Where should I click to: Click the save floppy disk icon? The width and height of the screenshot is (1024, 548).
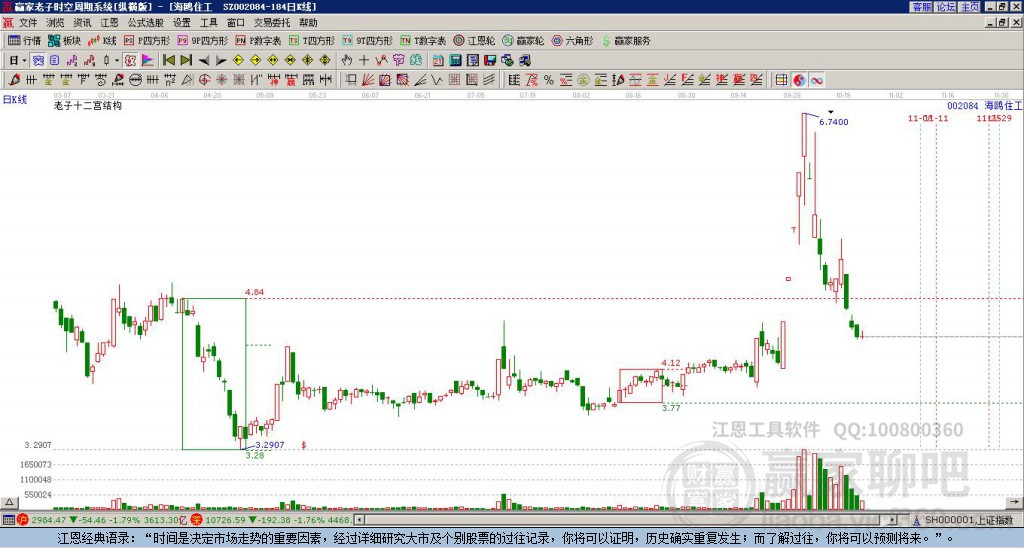point(490,61)
